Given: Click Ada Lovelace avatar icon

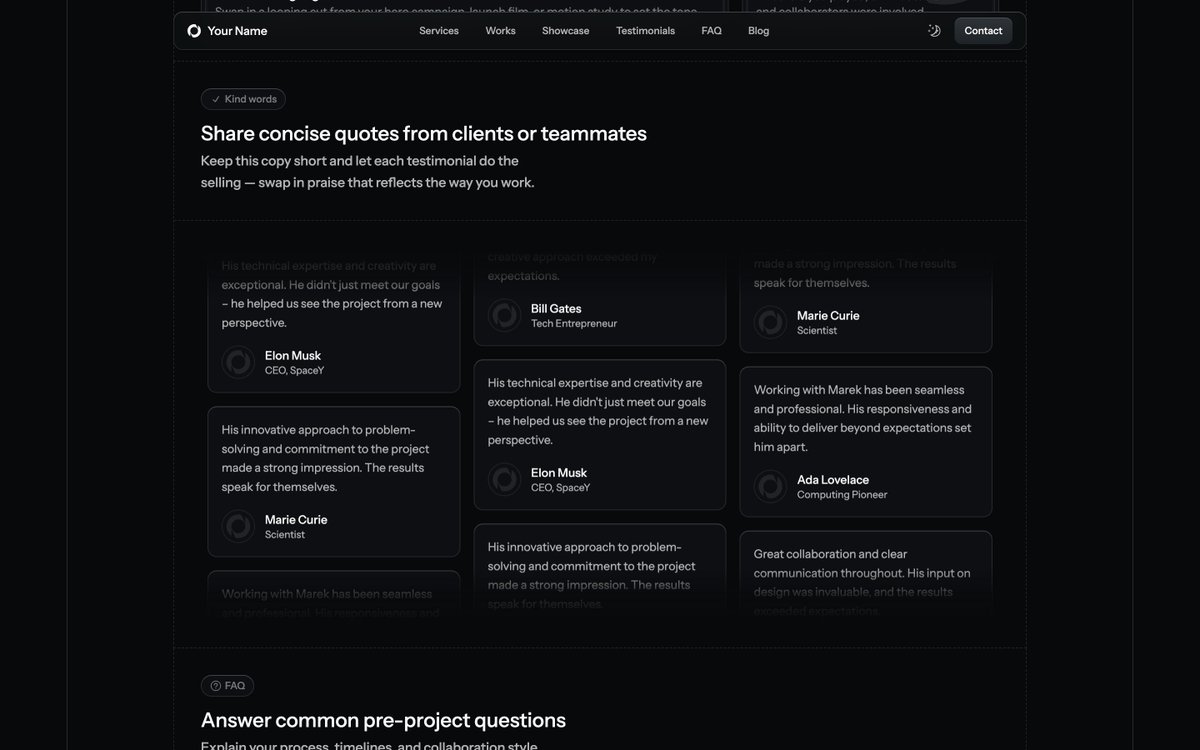Looking at the screenshot, I should [771, 487].
